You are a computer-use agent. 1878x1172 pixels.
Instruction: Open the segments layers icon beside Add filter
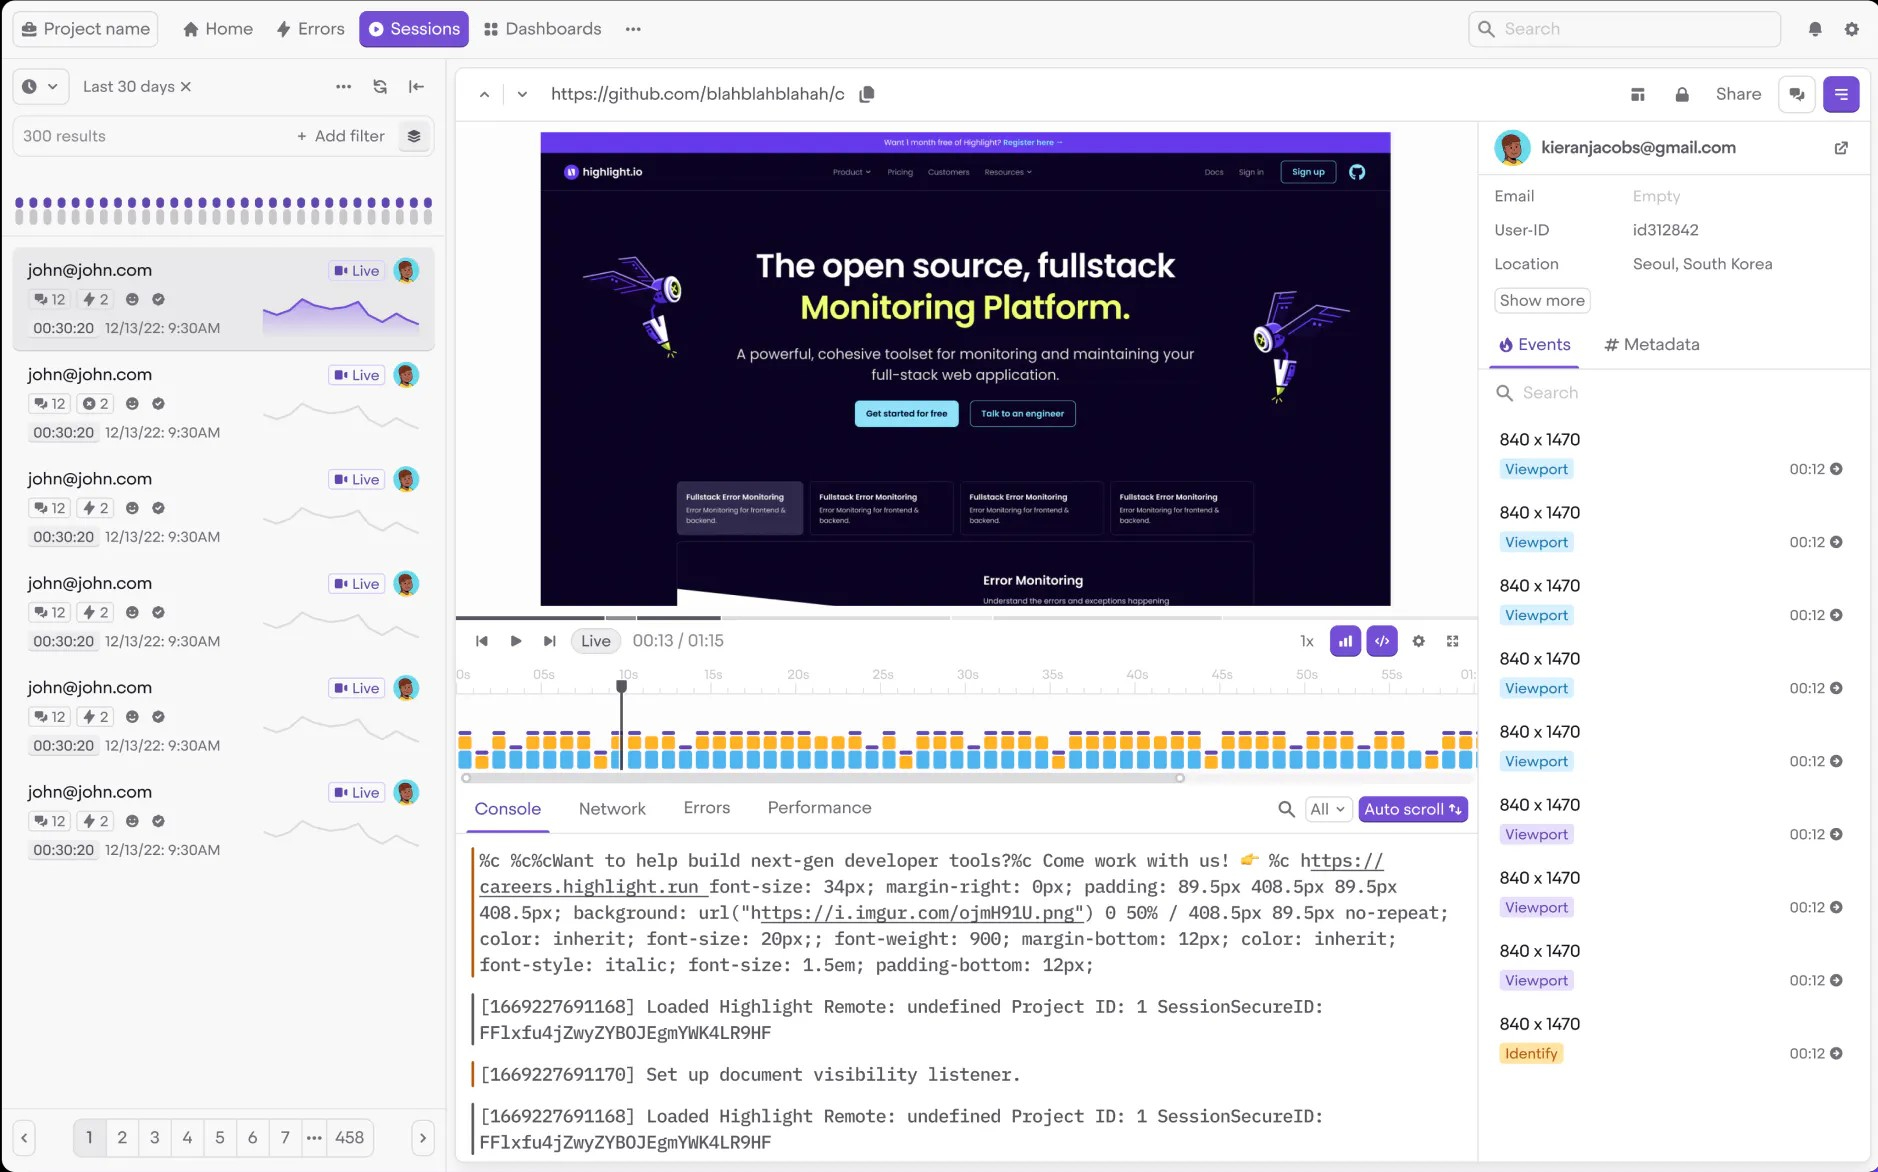(414, 136)
